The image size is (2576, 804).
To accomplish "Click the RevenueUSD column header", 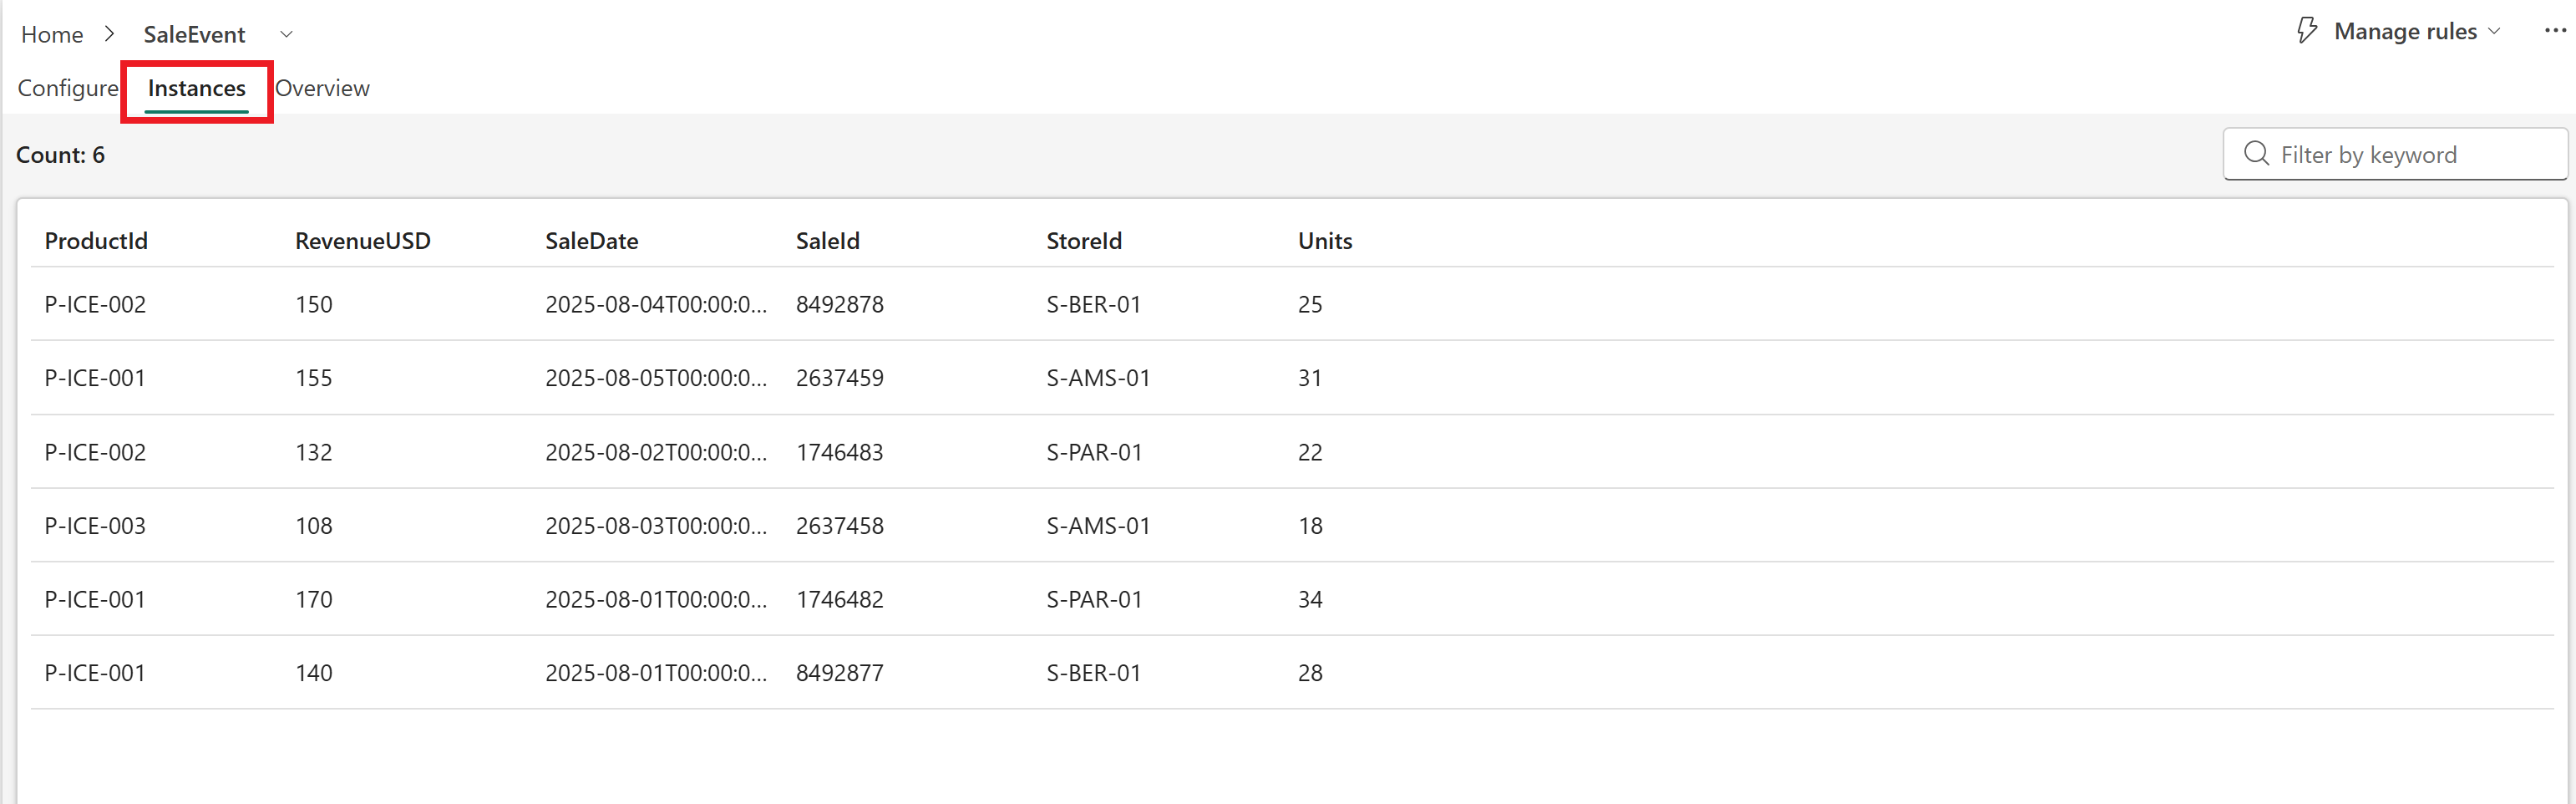I will coord(363,241).
